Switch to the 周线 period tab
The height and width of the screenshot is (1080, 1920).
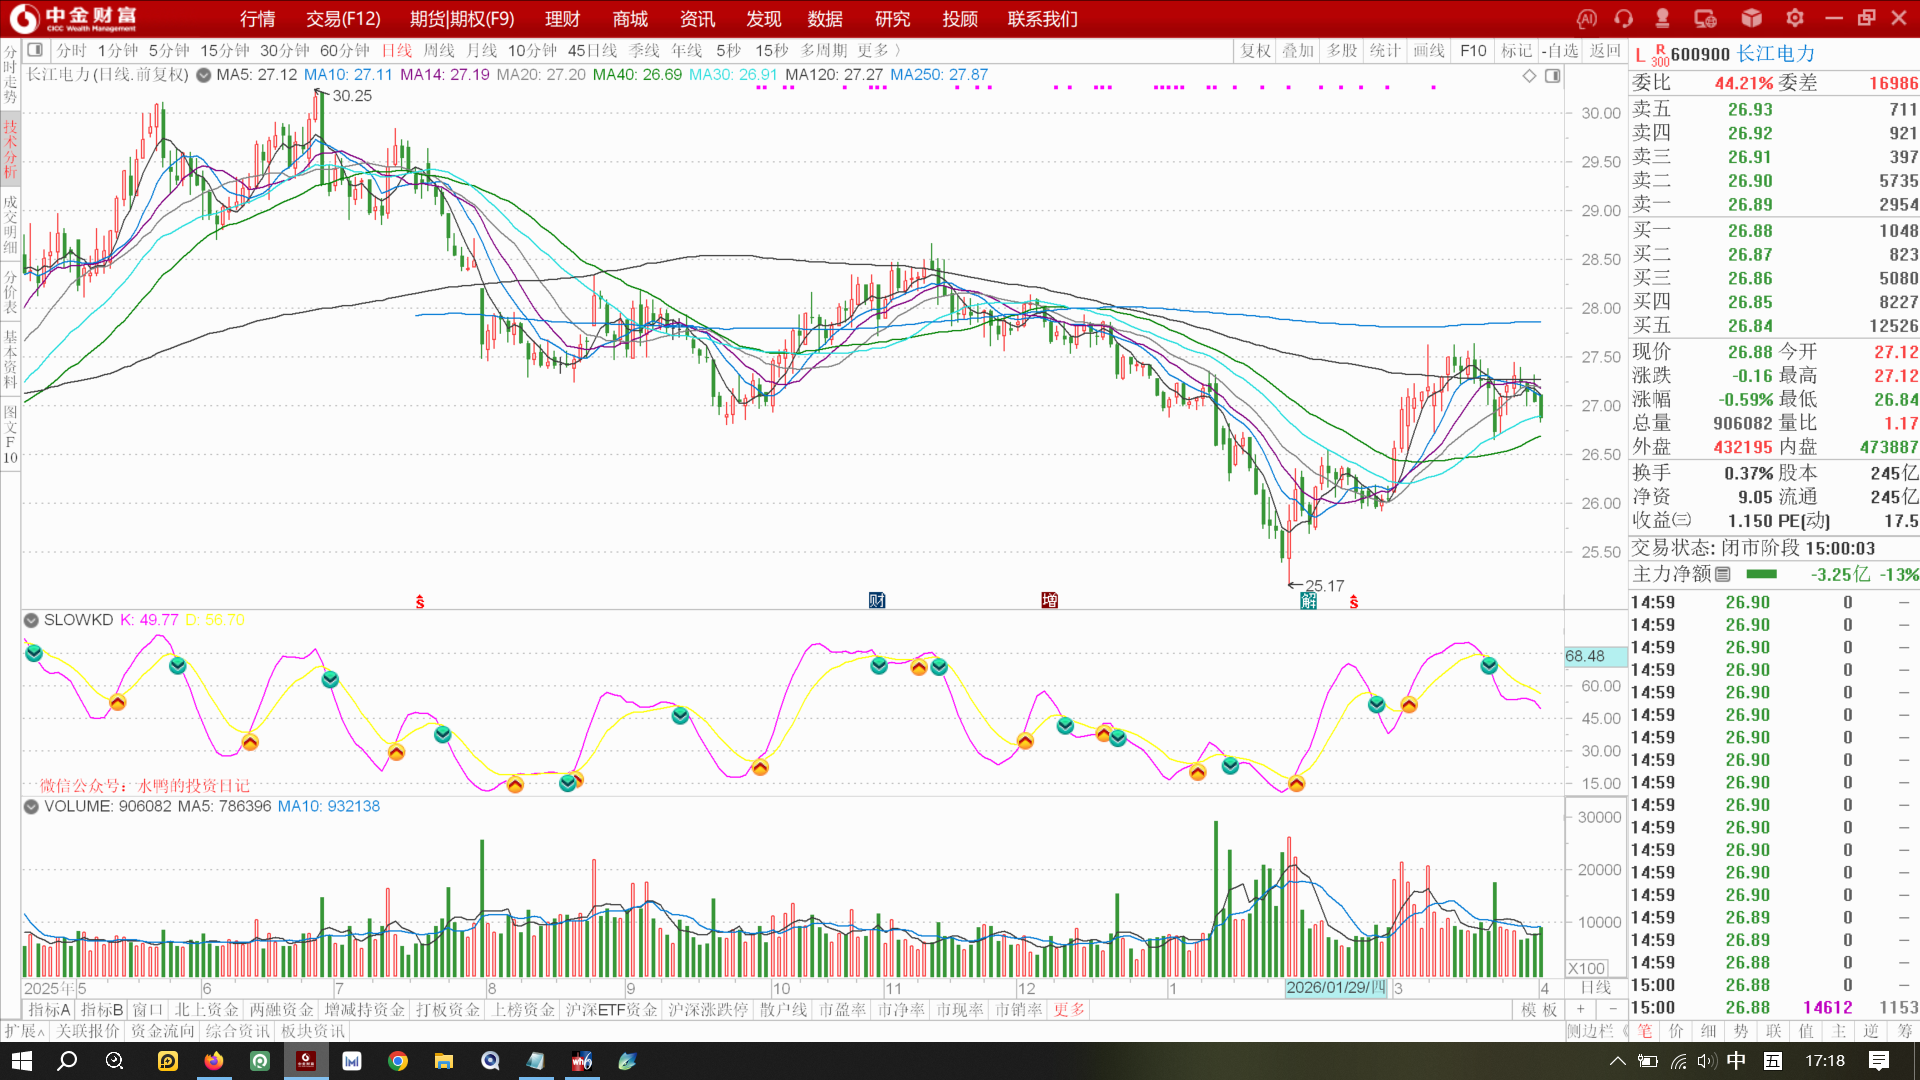pos(438,50)
